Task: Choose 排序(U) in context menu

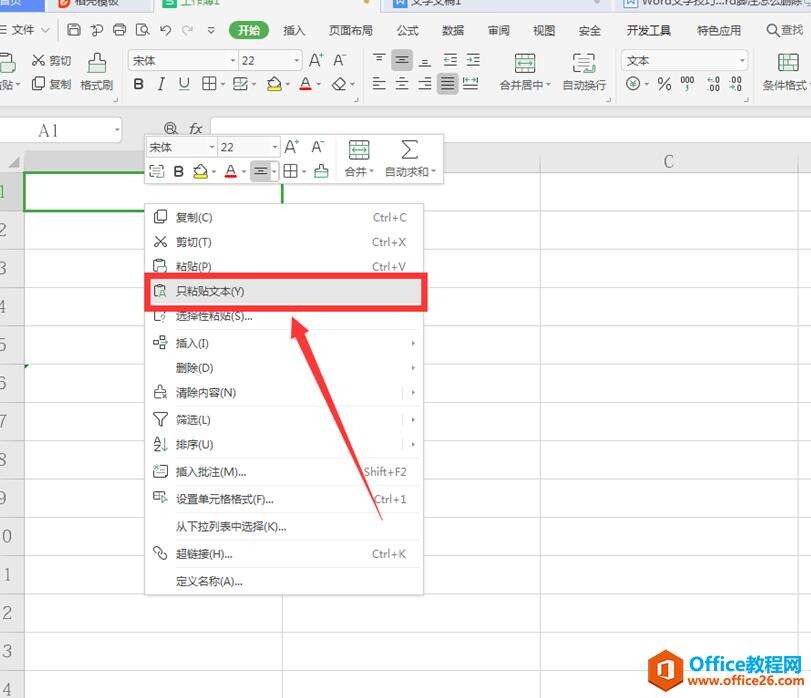Action: 284,444
